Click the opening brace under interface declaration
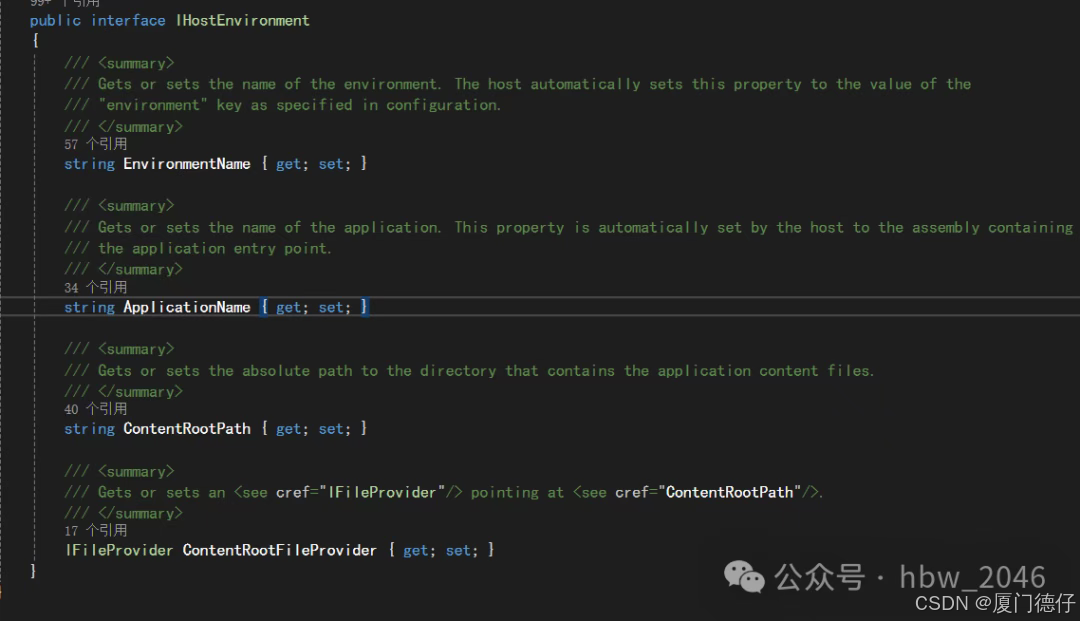The width and height of the screenshot is (1080, 621). (x=35, y=41)
